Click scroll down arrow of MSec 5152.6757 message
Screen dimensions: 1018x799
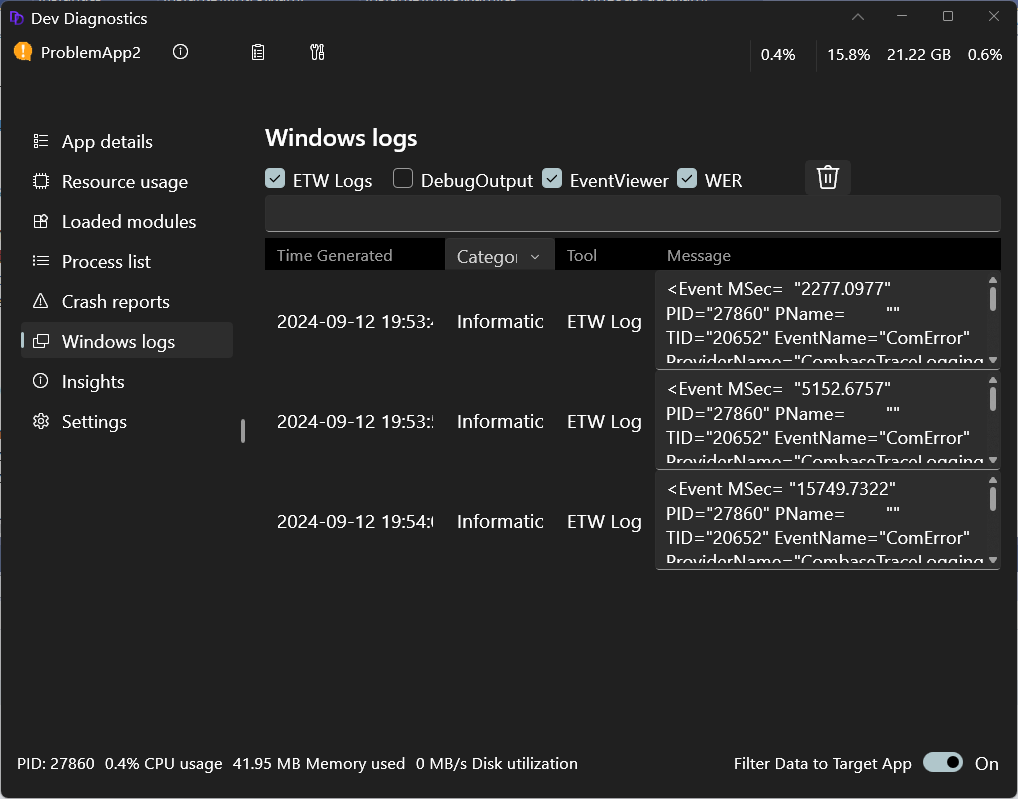click(x=993, y=460)
